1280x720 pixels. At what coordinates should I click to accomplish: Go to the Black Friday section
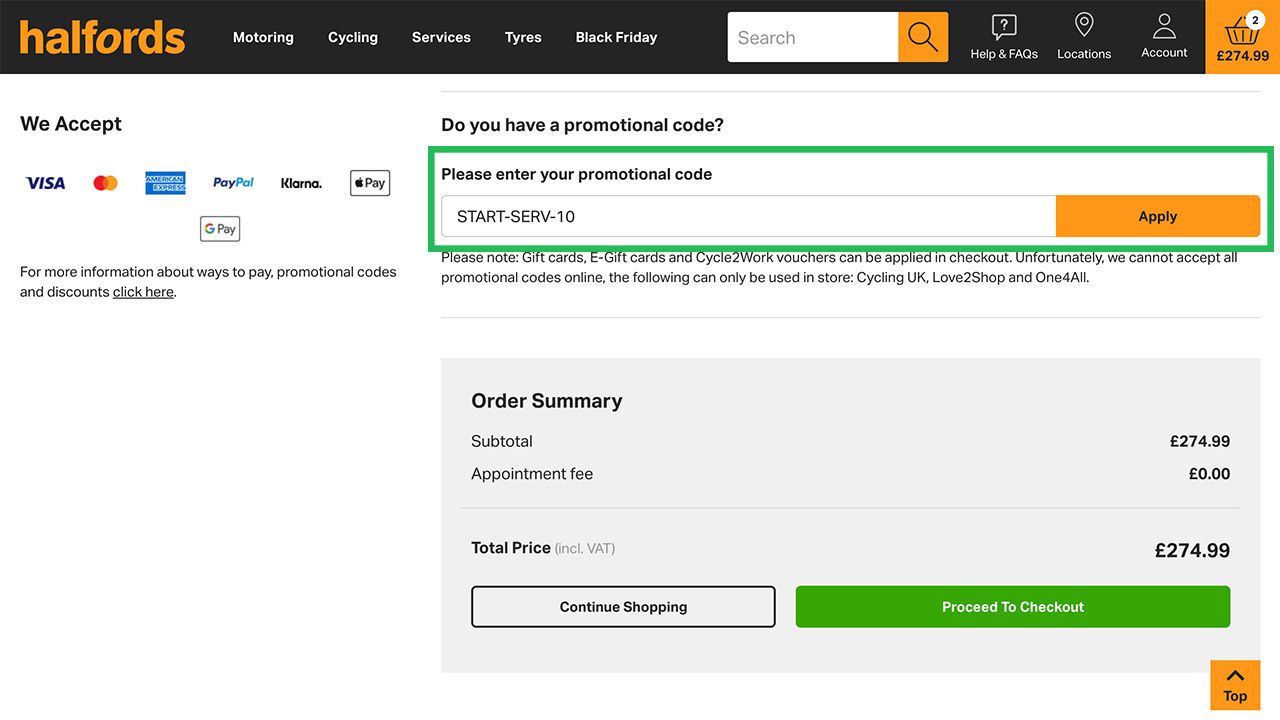pos(616,37)
